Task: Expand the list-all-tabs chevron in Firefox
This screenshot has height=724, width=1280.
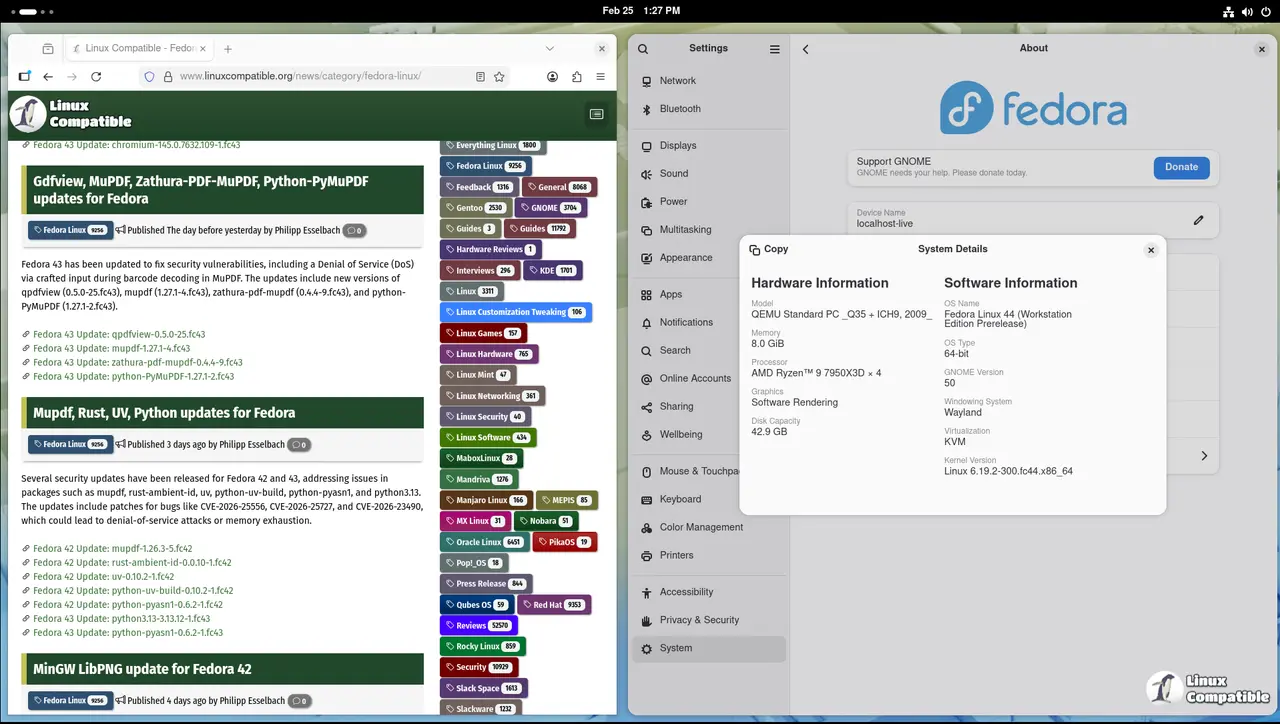Action: (550, 49)
